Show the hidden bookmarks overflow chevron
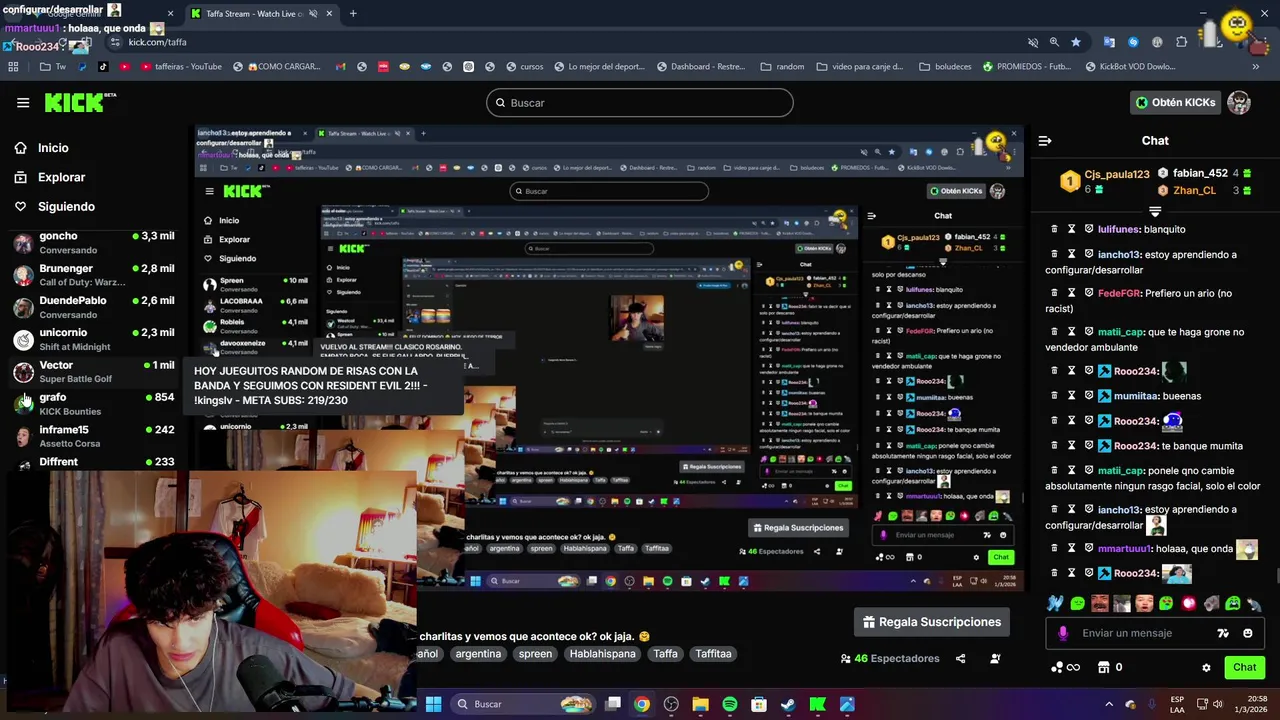Screen dimensions: 1280x720 click(x=1255, y=67)
